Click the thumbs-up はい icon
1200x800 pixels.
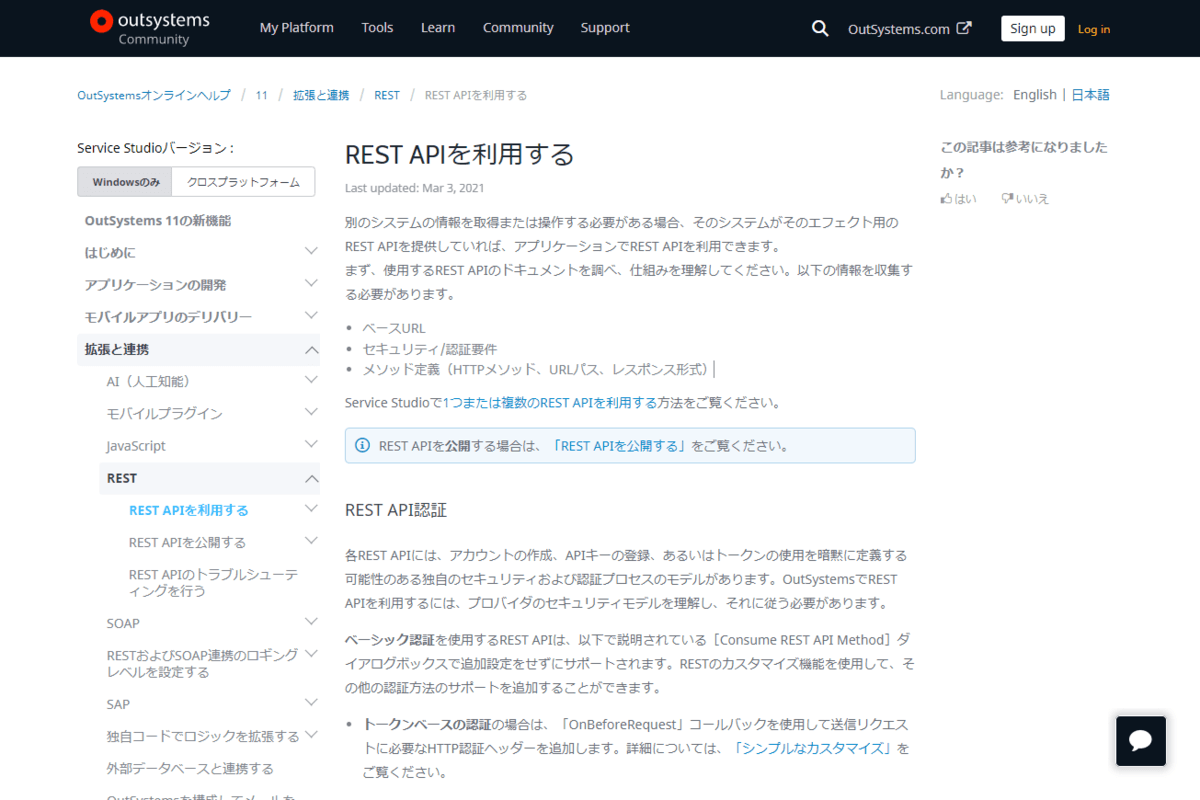pyautogui.click(x=946, y=199)
